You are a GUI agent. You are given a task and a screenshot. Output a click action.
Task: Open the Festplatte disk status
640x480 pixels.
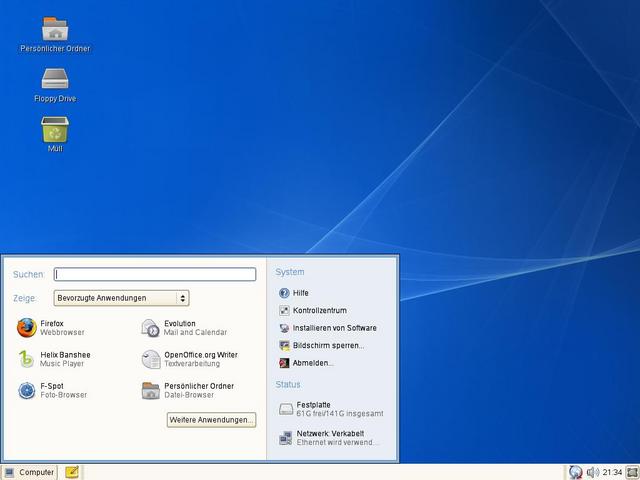(x=329, y=408)
